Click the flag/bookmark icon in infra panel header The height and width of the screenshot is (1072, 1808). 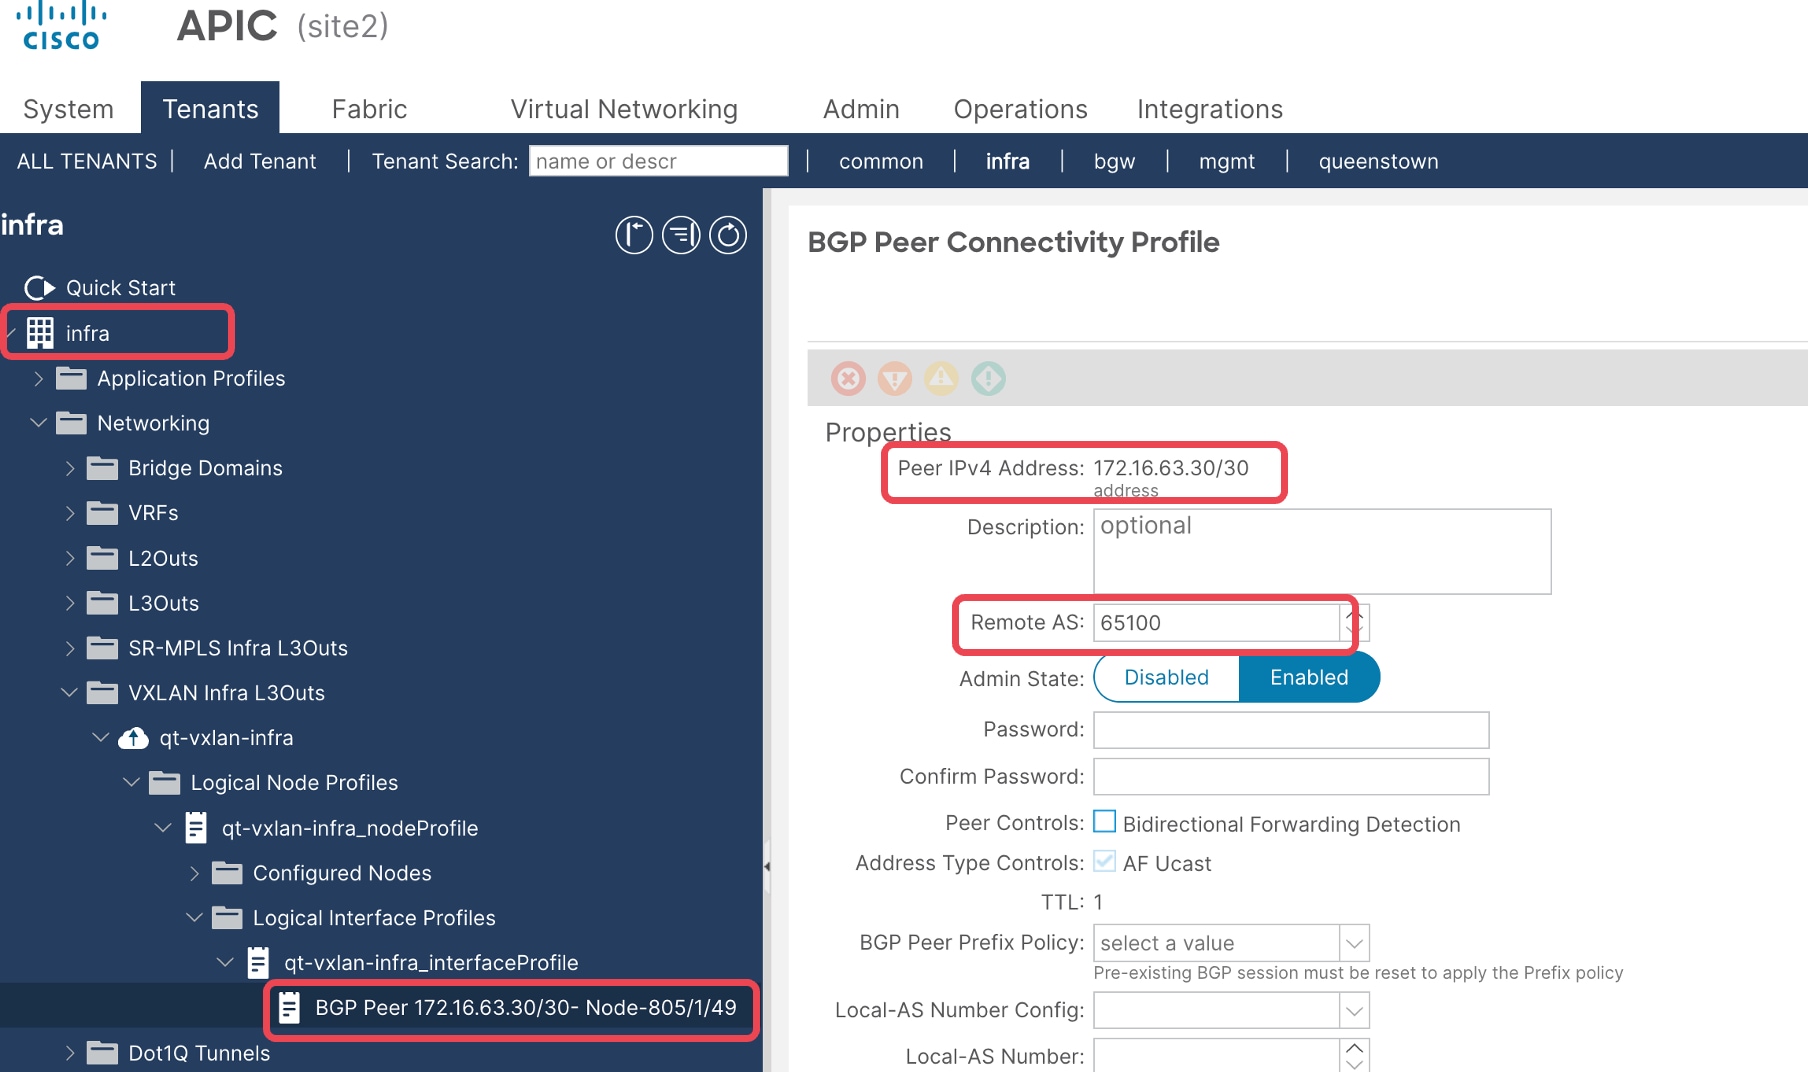(x=634, y=235)
